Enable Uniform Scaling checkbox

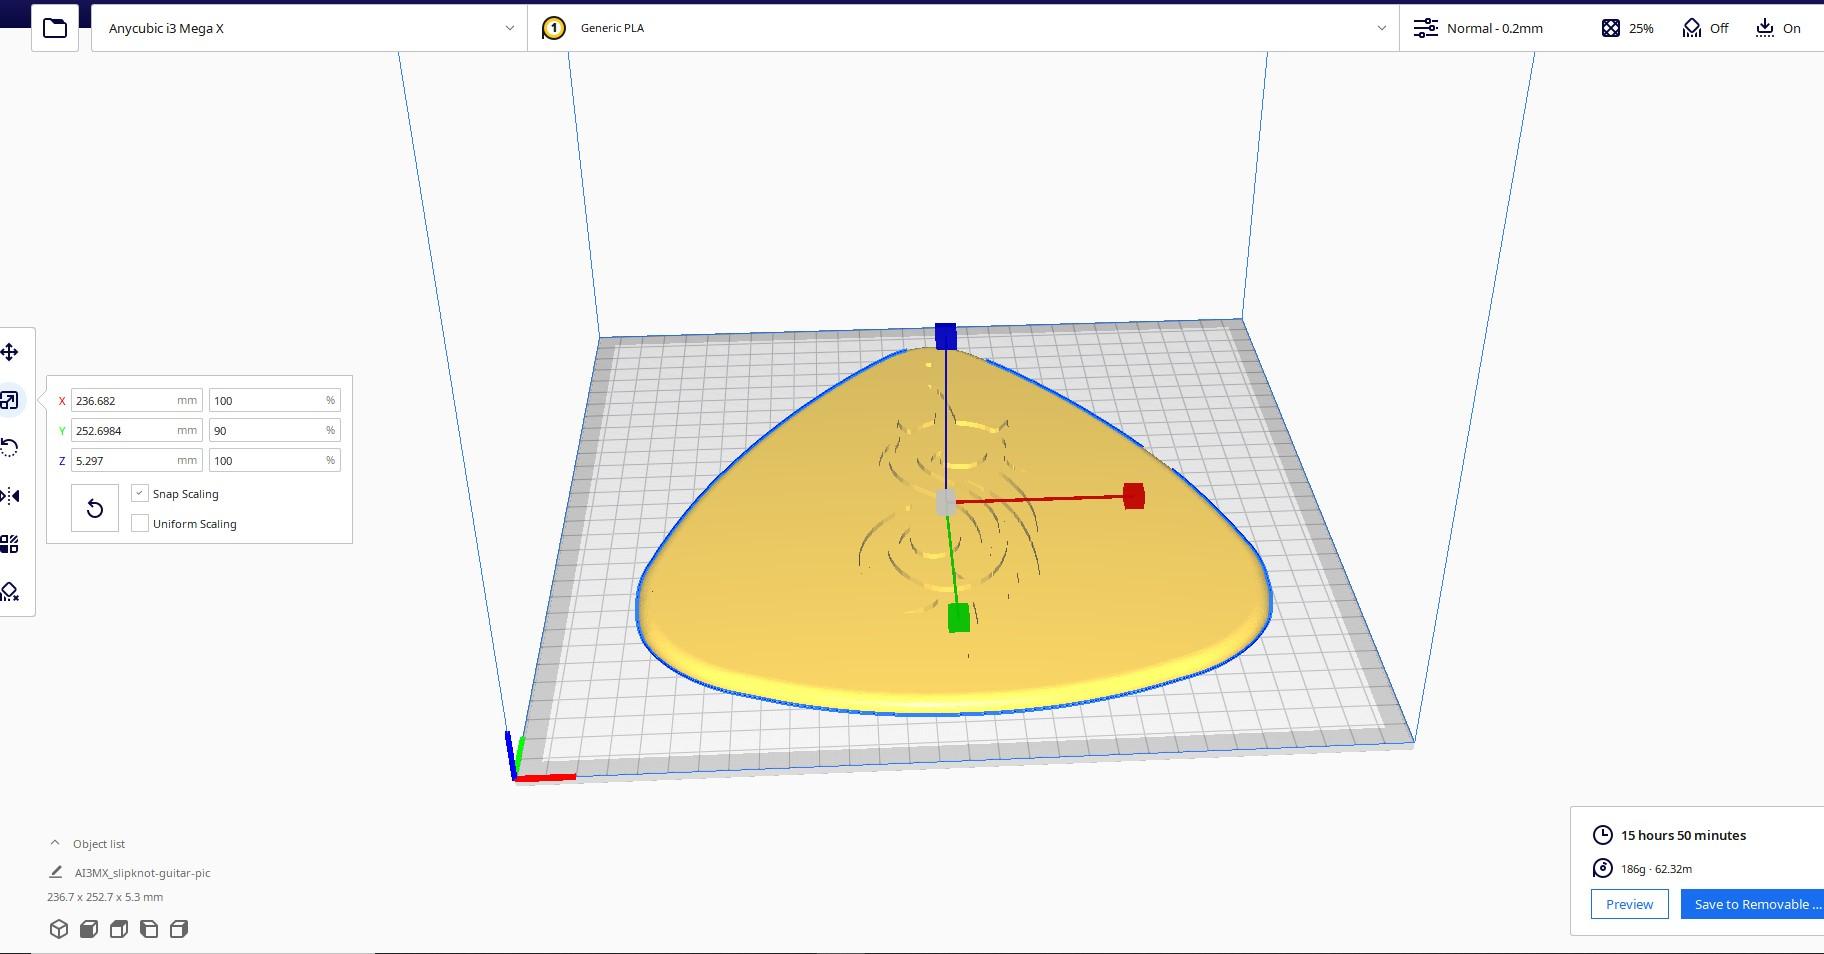pos(140,523)
